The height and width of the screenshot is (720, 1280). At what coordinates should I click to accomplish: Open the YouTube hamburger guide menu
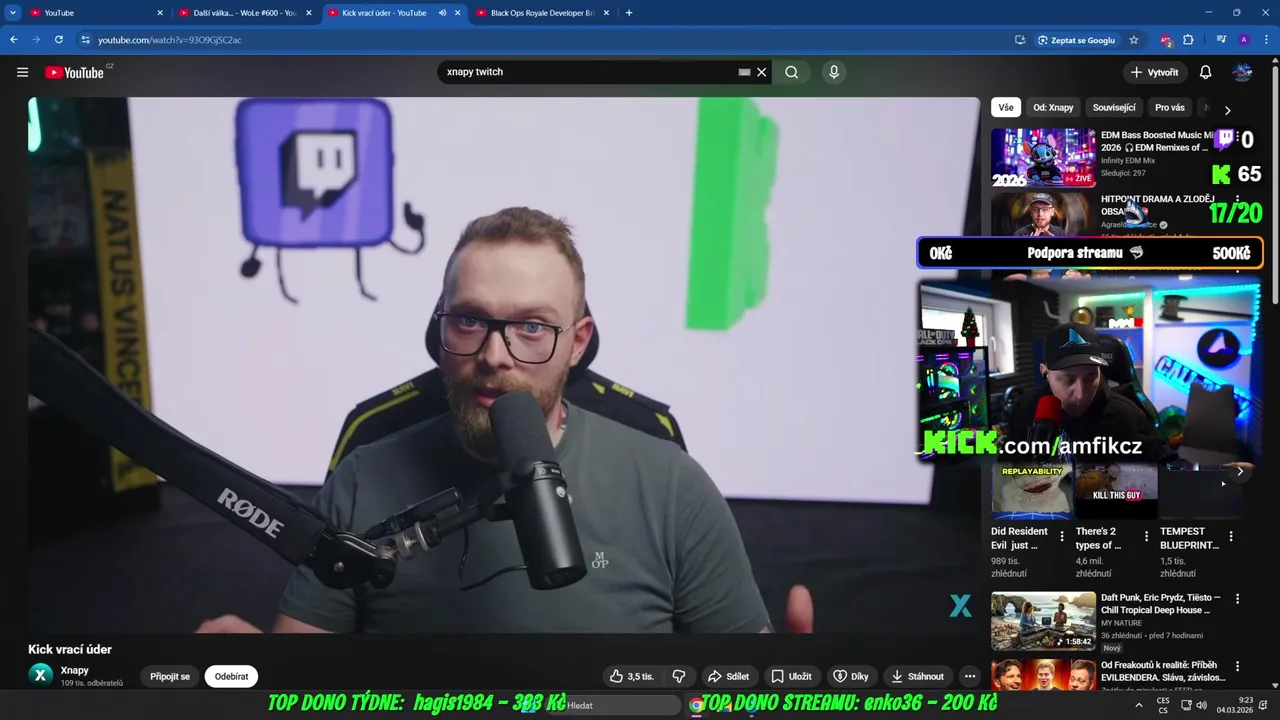click(x=22, y=72)
